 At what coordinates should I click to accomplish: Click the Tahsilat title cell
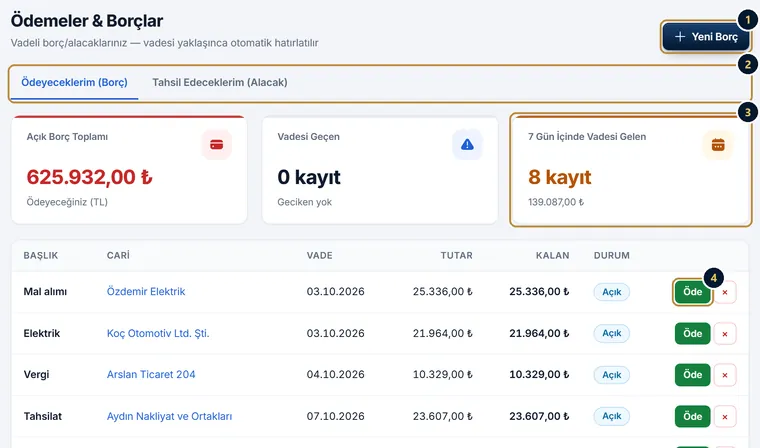click(43, 416)
